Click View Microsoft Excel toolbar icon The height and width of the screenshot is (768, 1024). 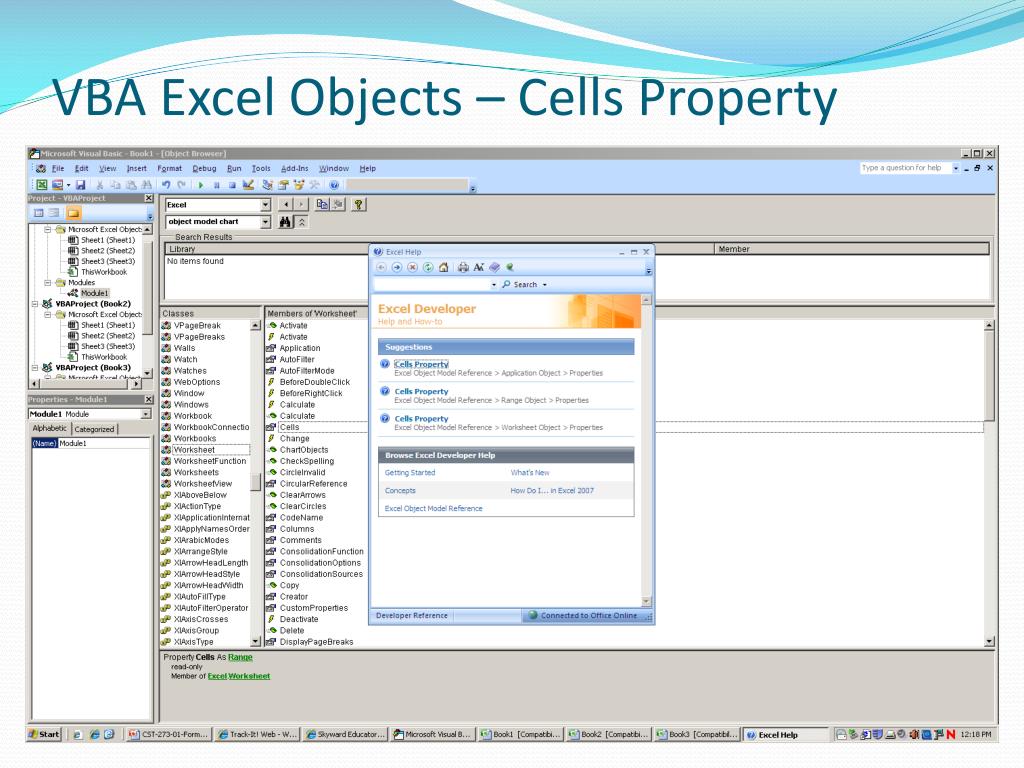(42, 185)
